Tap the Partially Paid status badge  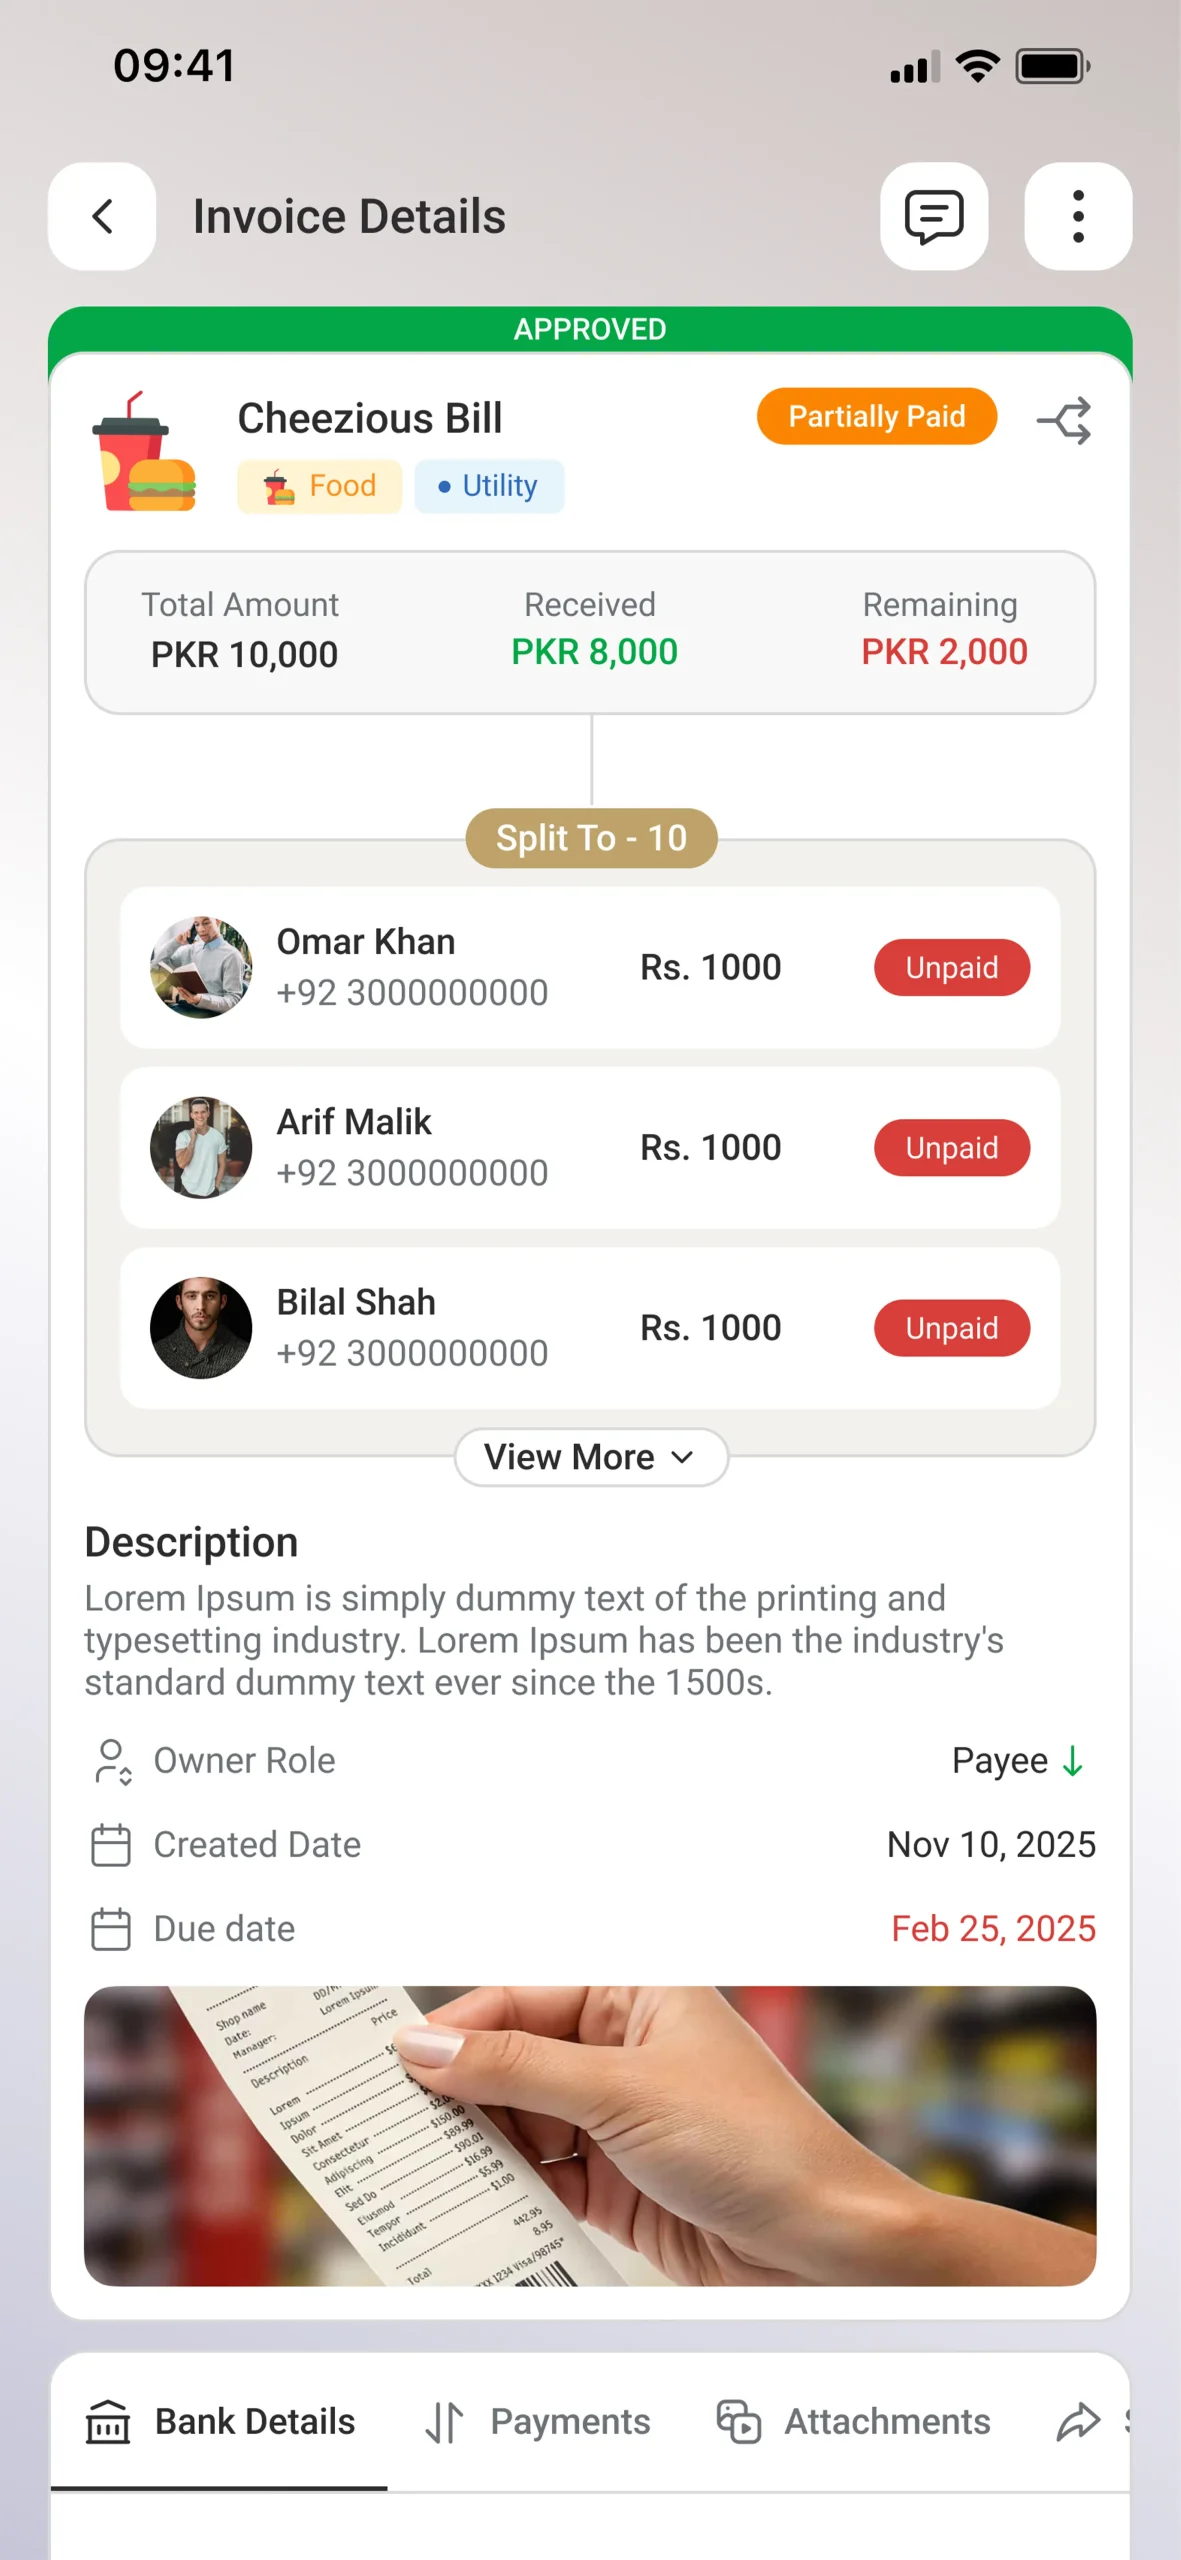876,416
